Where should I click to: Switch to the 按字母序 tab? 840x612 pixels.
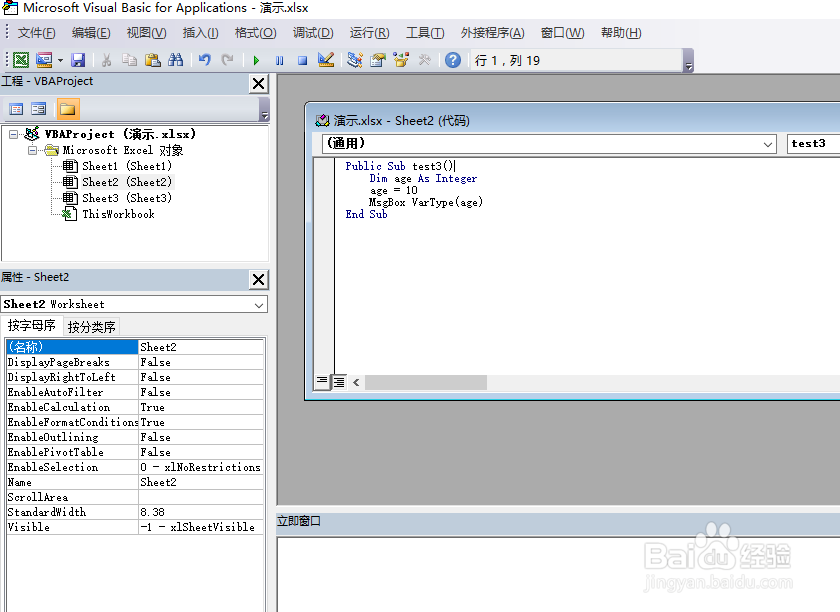coord(32,326)
